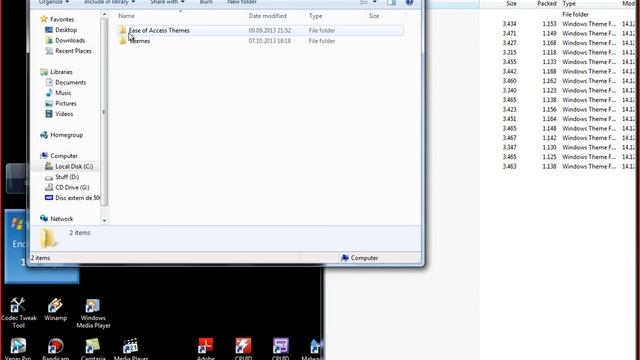Image resolution: width=640 pixels, height=360 pixels.
Task: Open the Windows Media Player desktop shortcut
Action: point(93,313)
